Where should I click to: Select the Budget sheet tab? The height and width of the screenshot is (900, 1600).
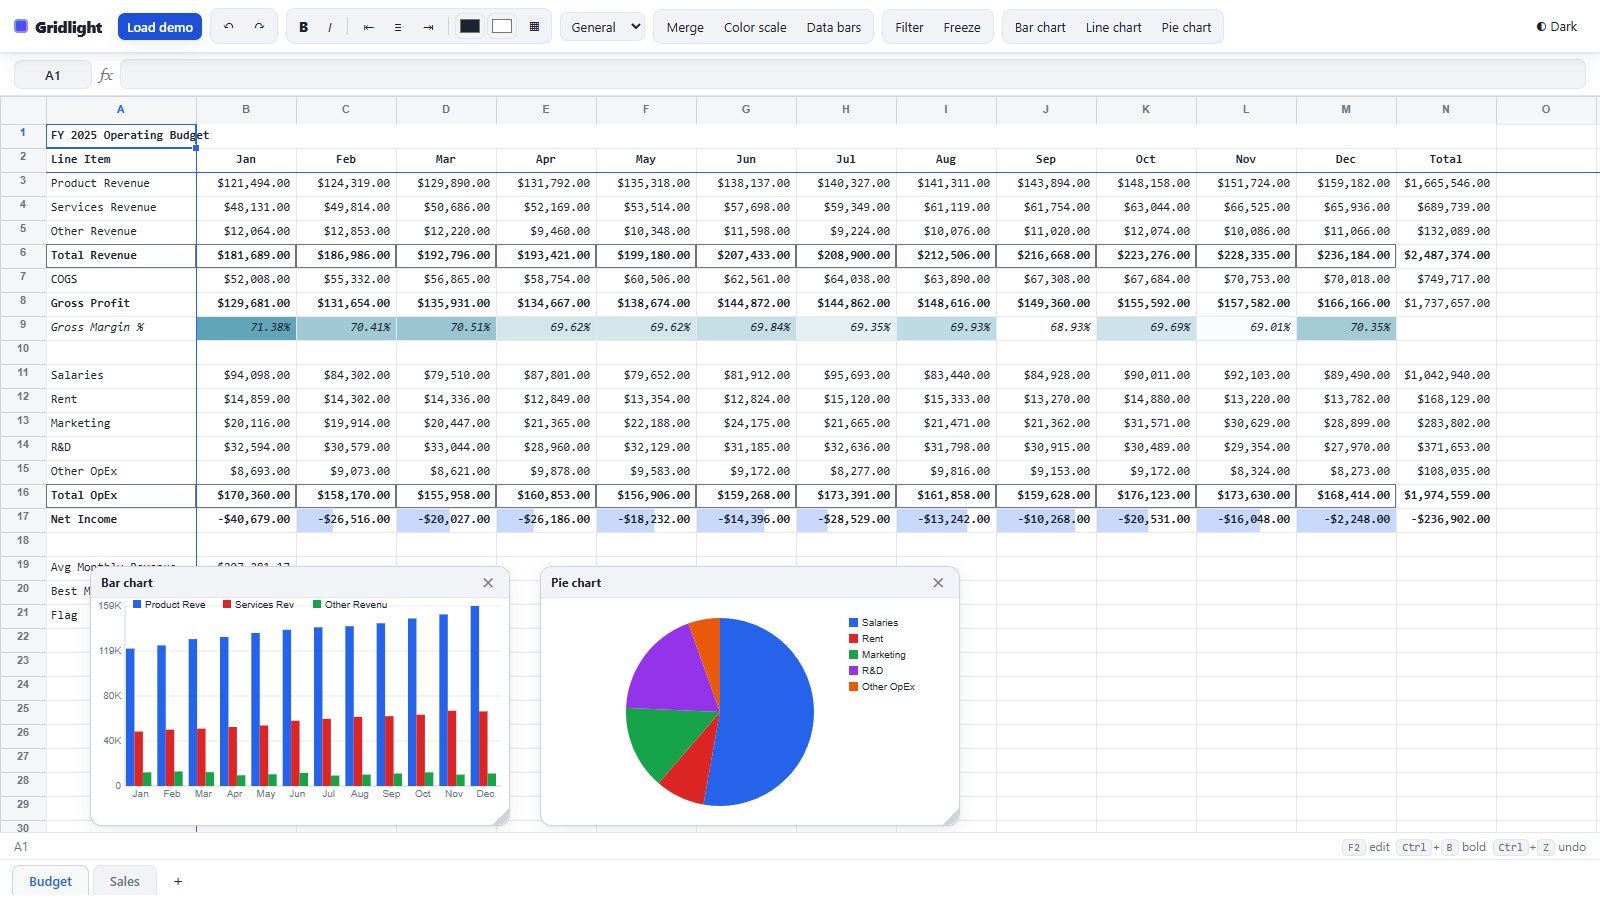point(50,881)
